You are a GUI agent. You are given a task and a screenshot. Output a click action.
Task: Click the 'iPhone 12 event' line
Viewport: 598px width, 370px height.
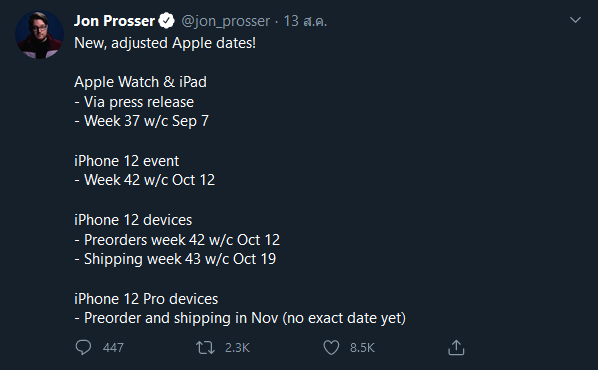(126, 161)
